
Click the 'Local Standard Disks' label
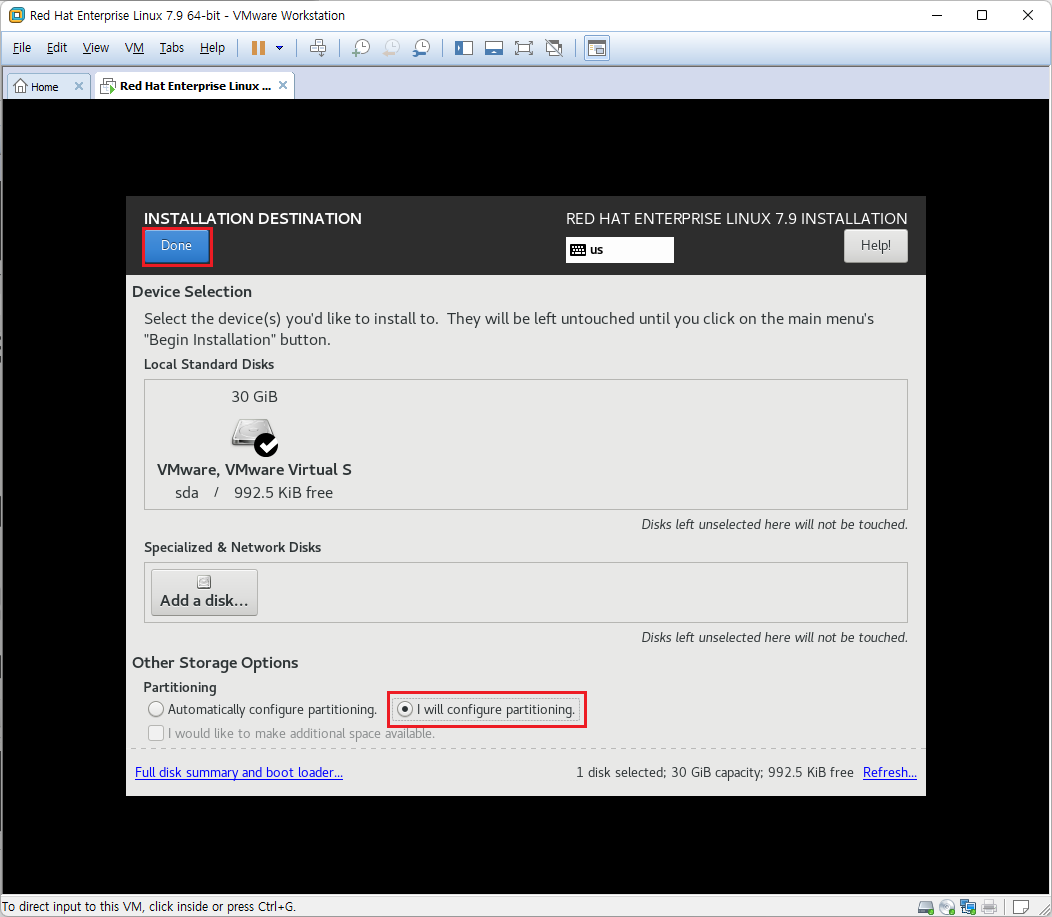tap(209, 364)
